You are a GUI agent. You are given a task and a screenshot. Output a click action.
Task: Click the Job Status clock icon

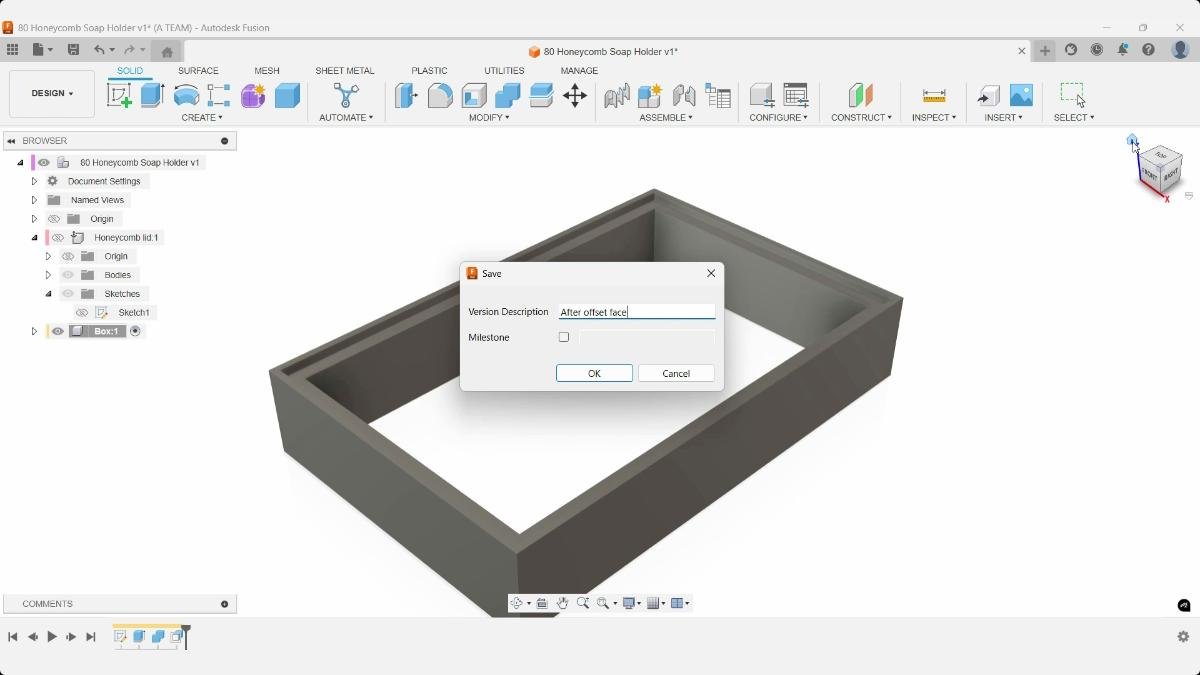pos(1097,50)
